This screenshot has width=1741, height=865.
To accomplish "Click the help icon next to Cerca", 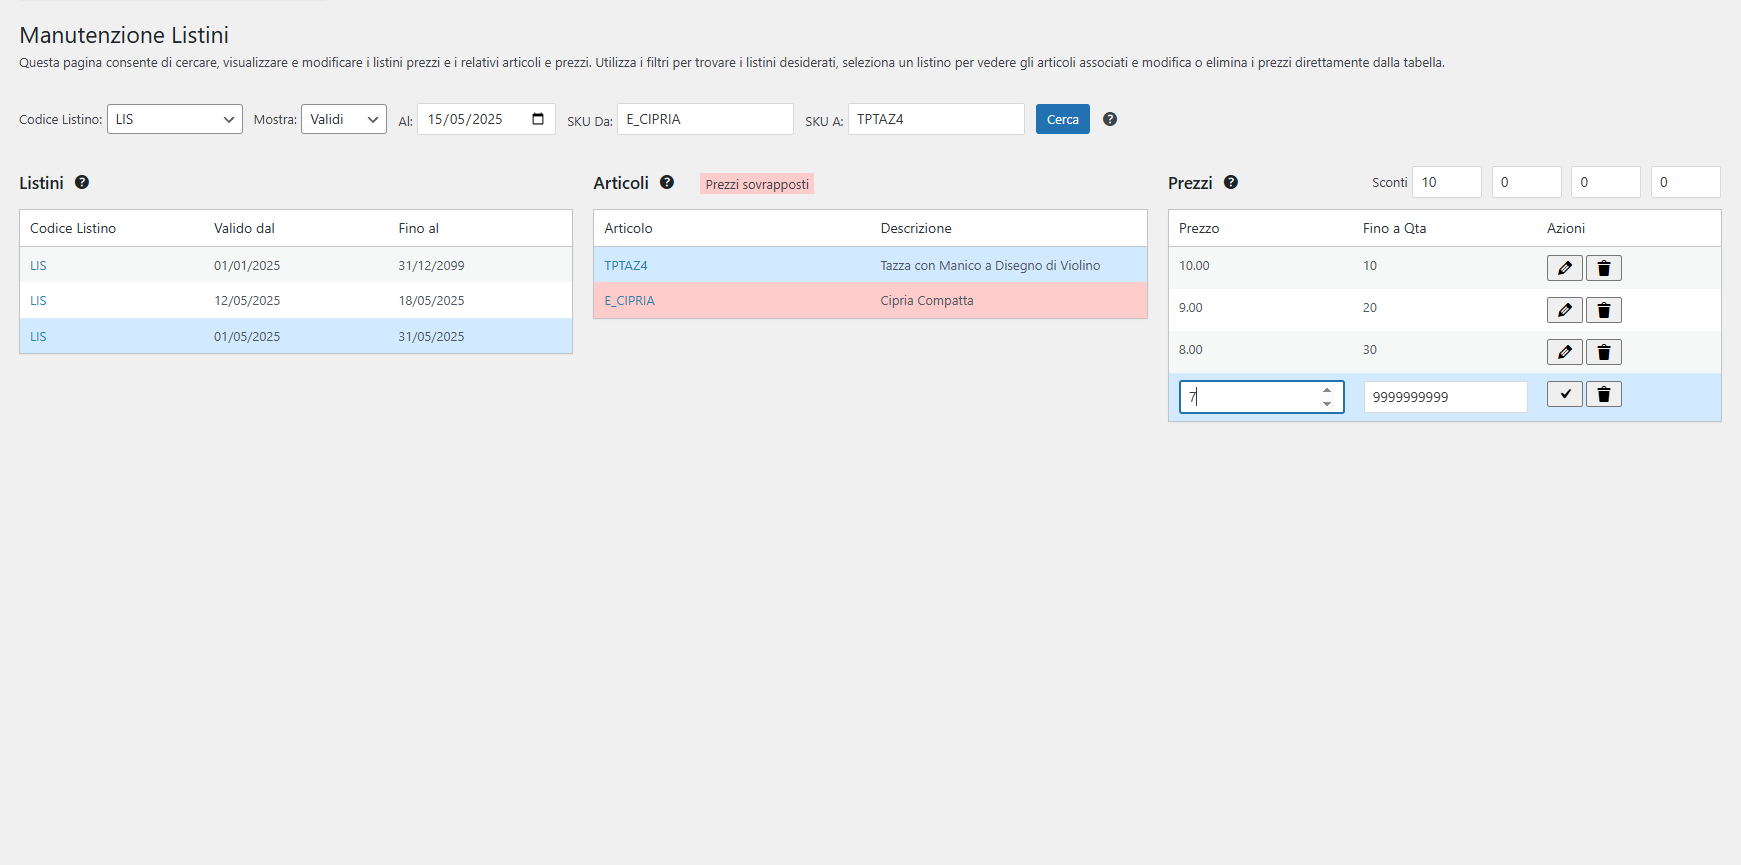I will pos(1110,119).
